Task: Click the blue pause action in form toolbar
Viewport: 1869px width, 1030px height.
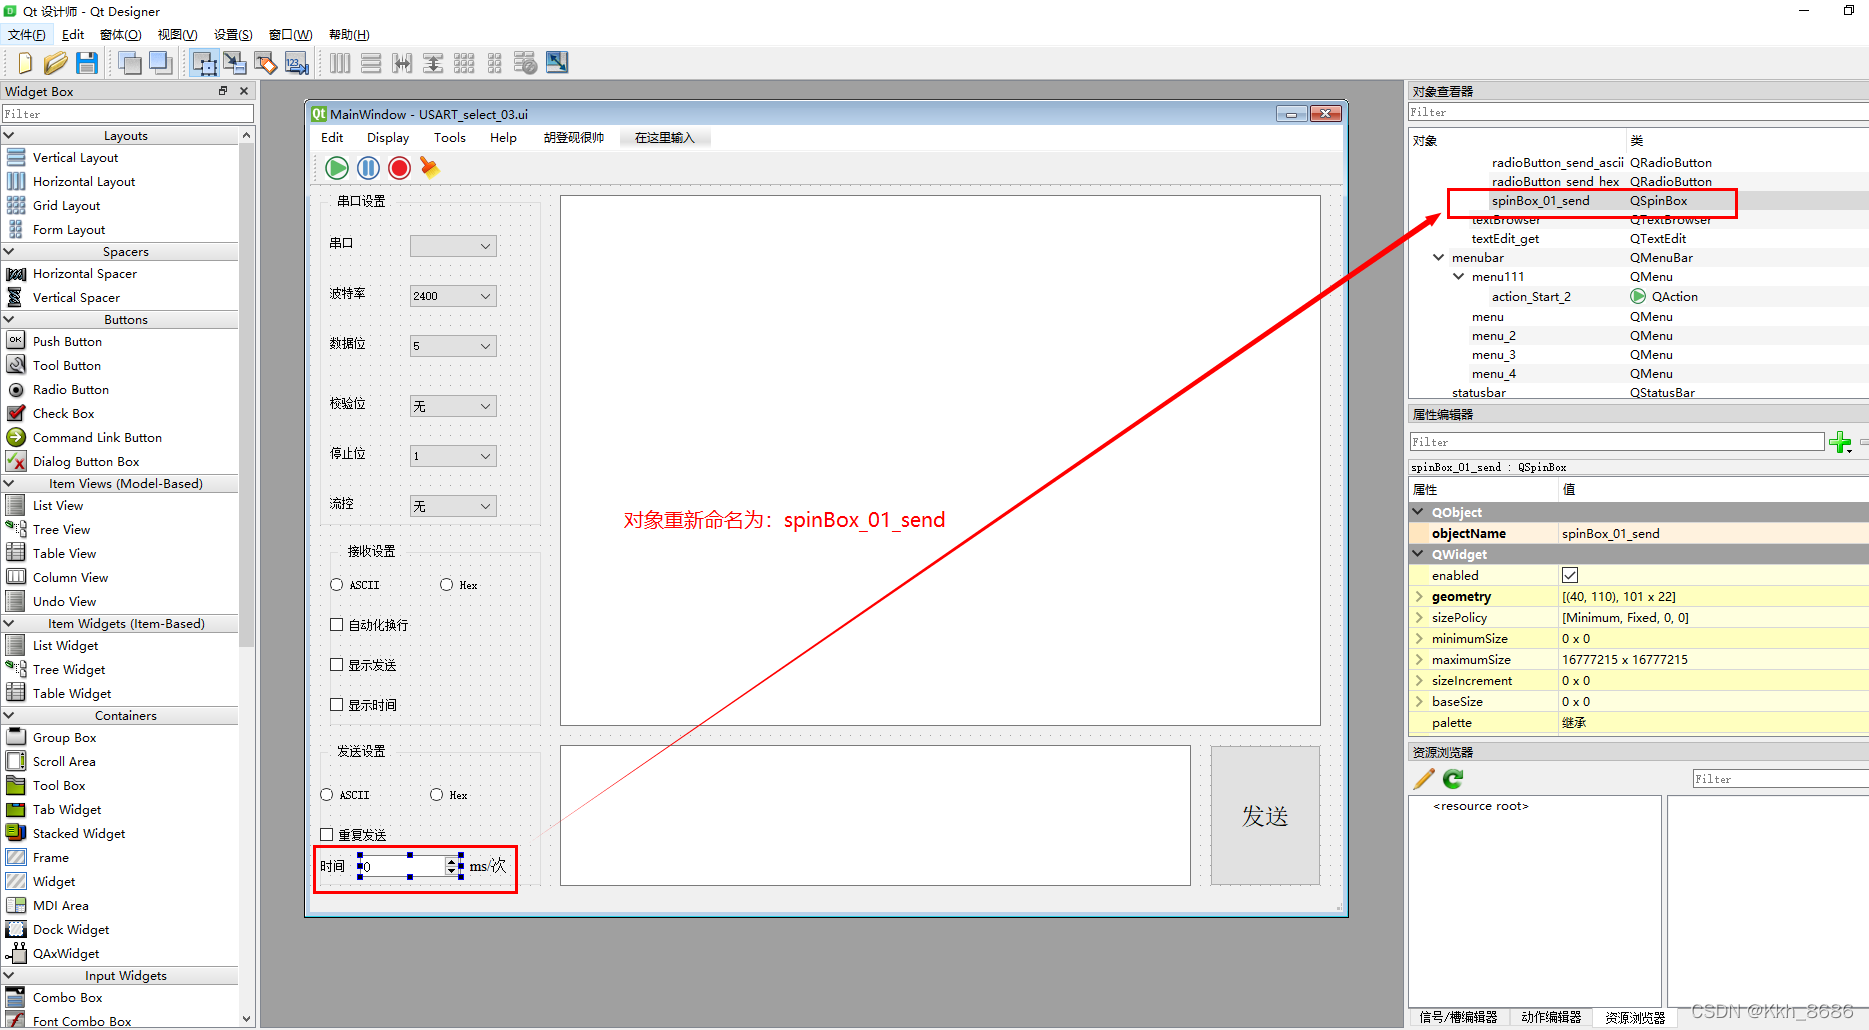Action: [x=368, y=167]
